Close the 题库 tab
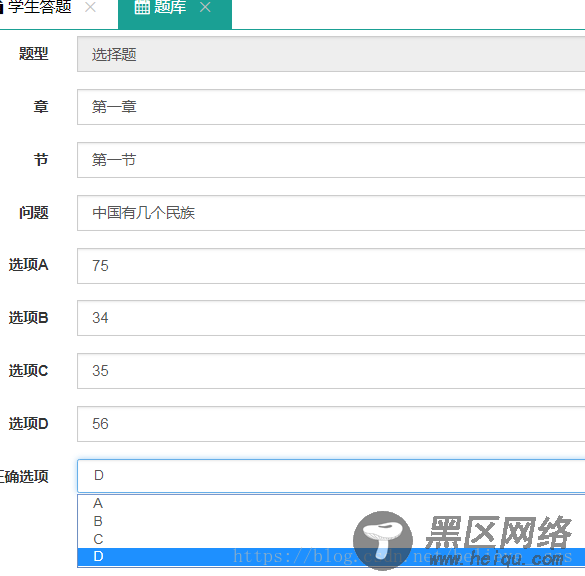Viewport: 585px width, 576px height. tap(205, 7)
